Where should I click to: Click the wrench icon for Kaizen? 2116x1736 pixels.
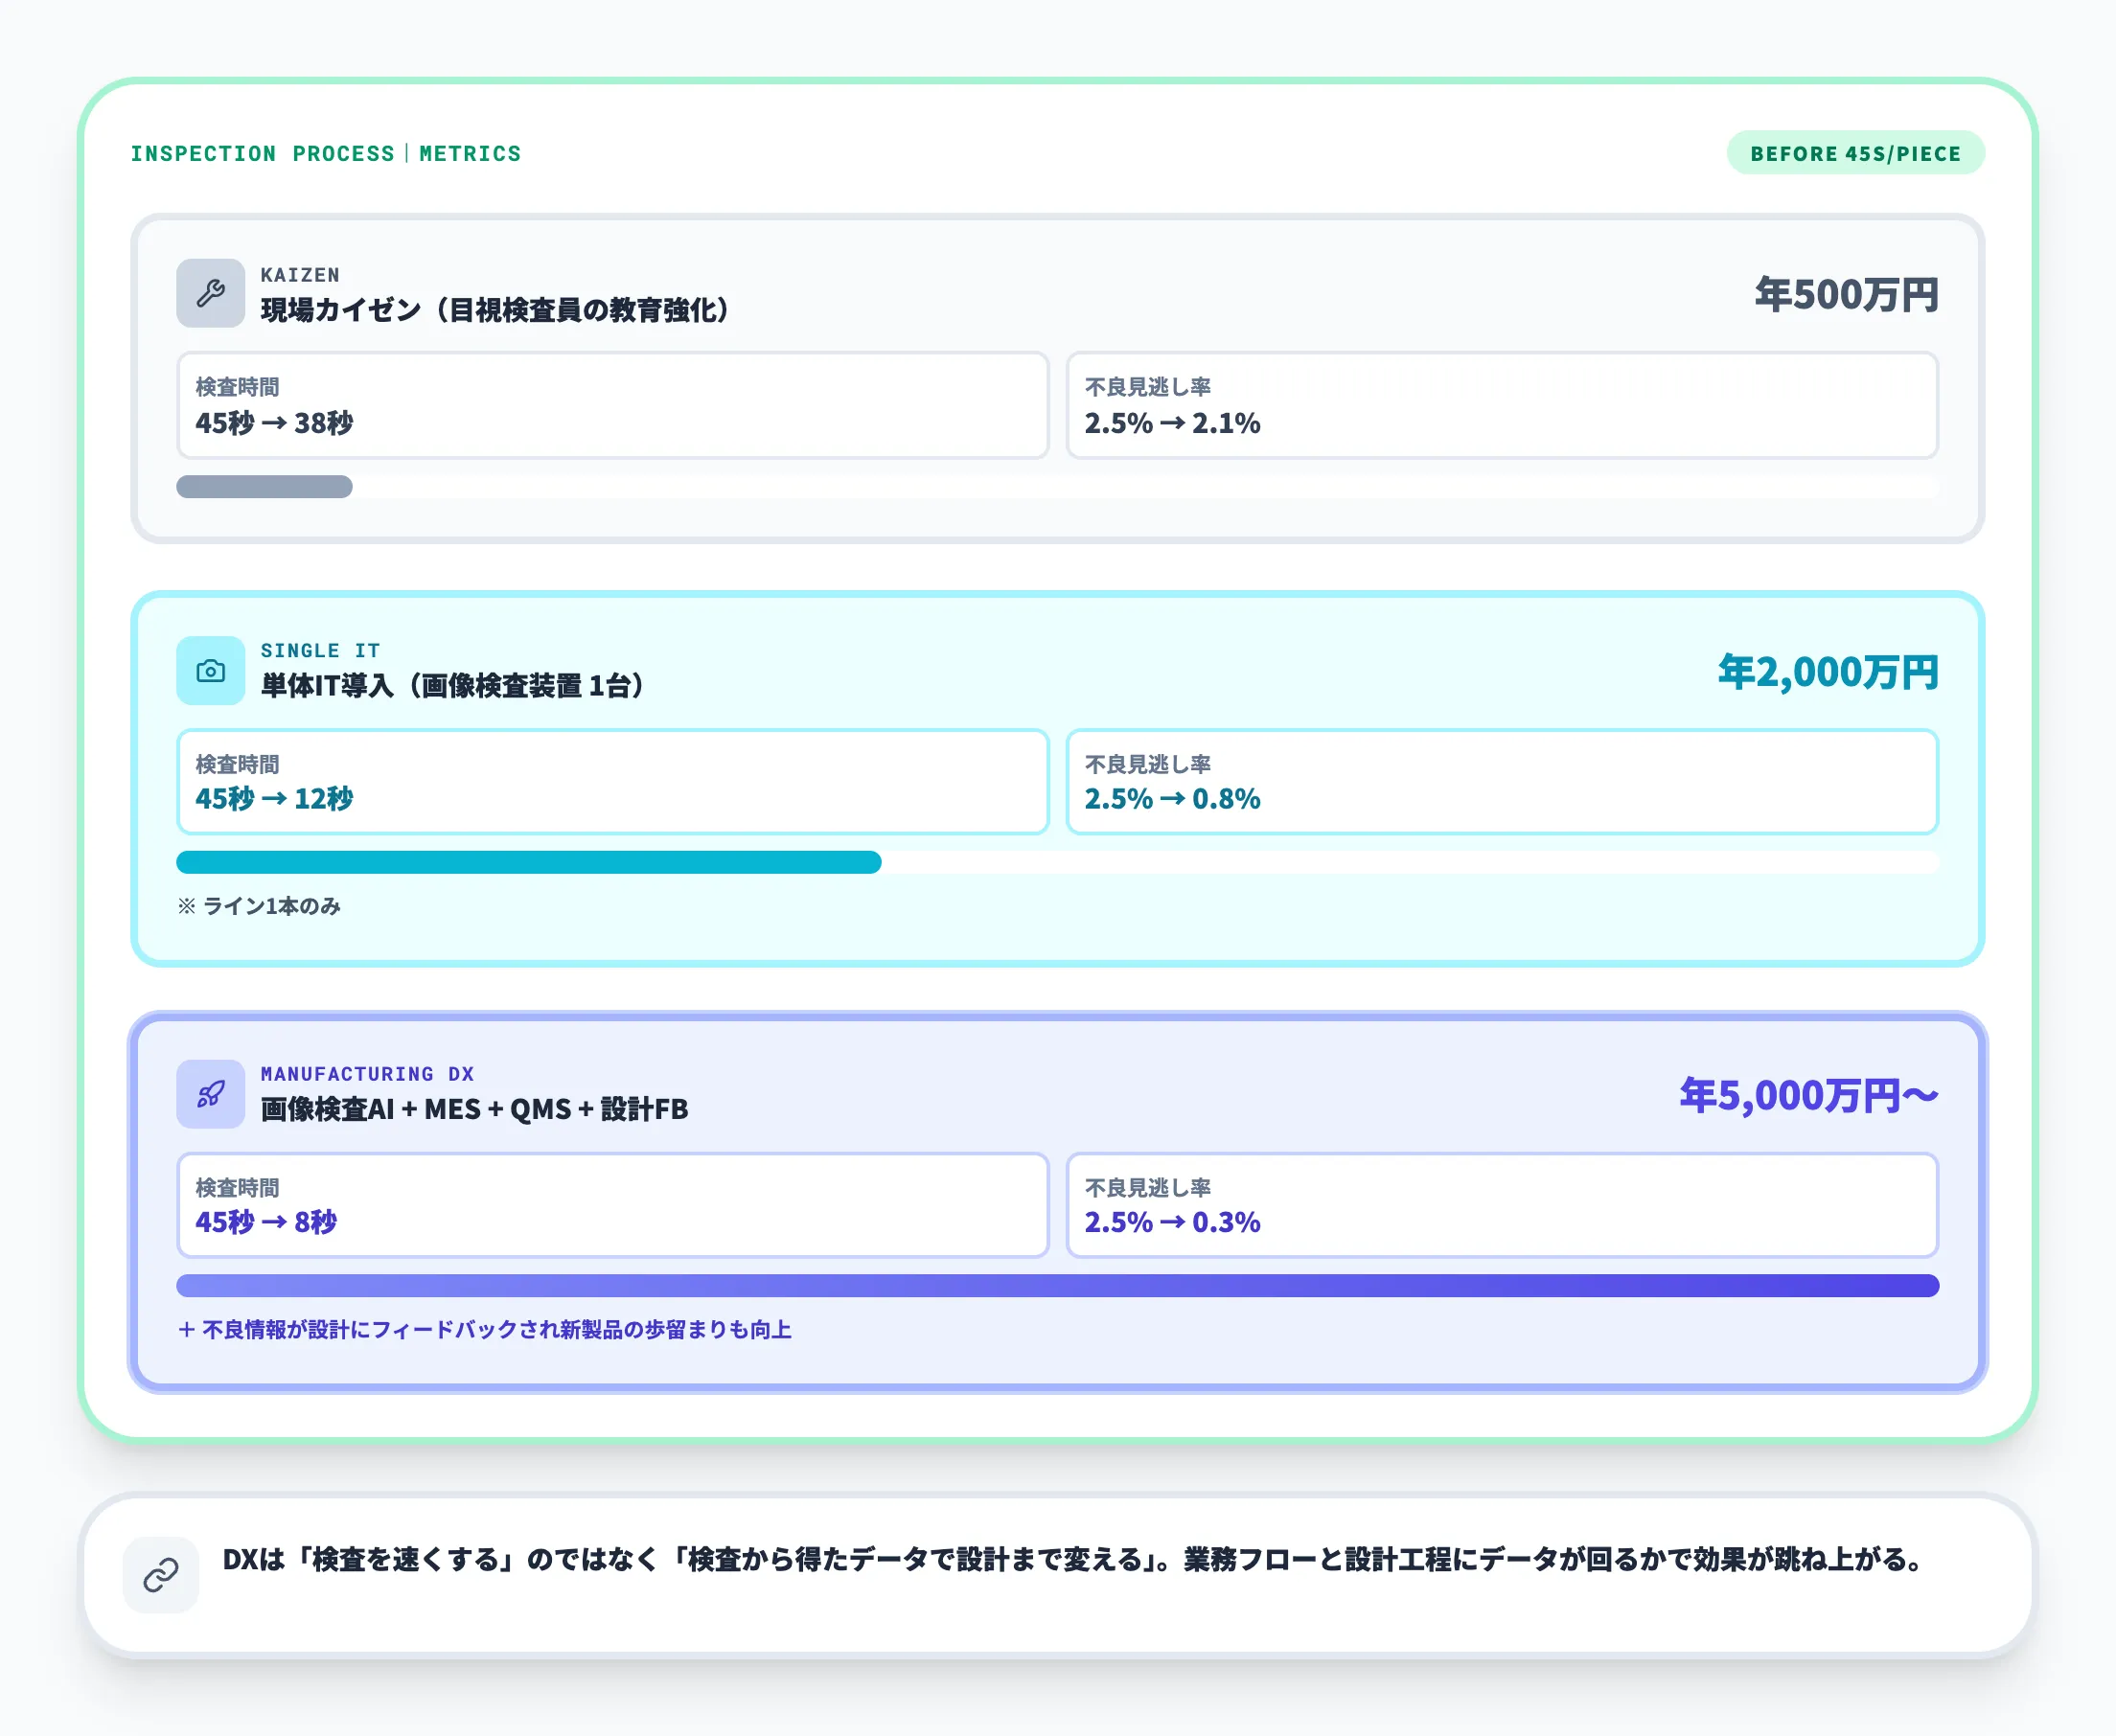pos(210,293)
